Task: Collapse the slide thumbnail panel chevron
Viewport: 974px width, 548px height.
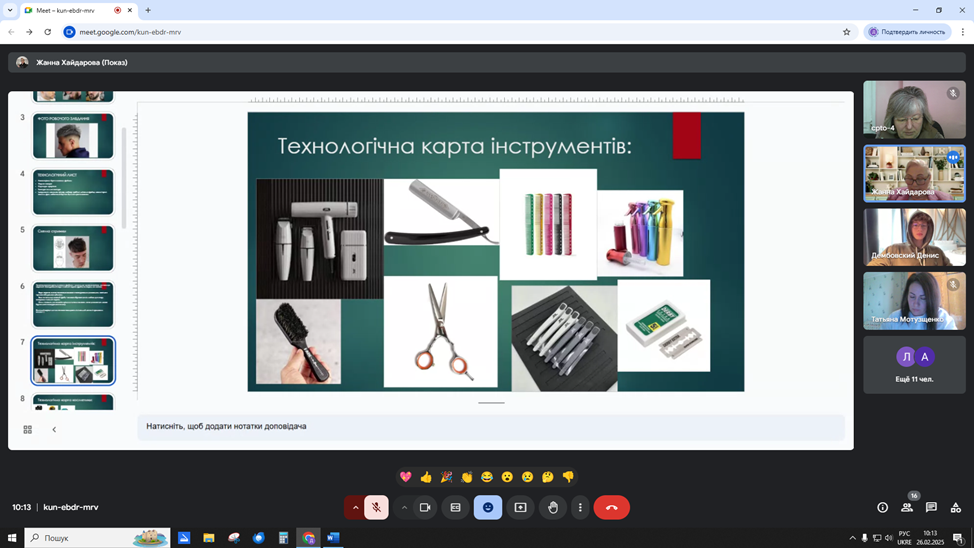Action: [54, 429]
